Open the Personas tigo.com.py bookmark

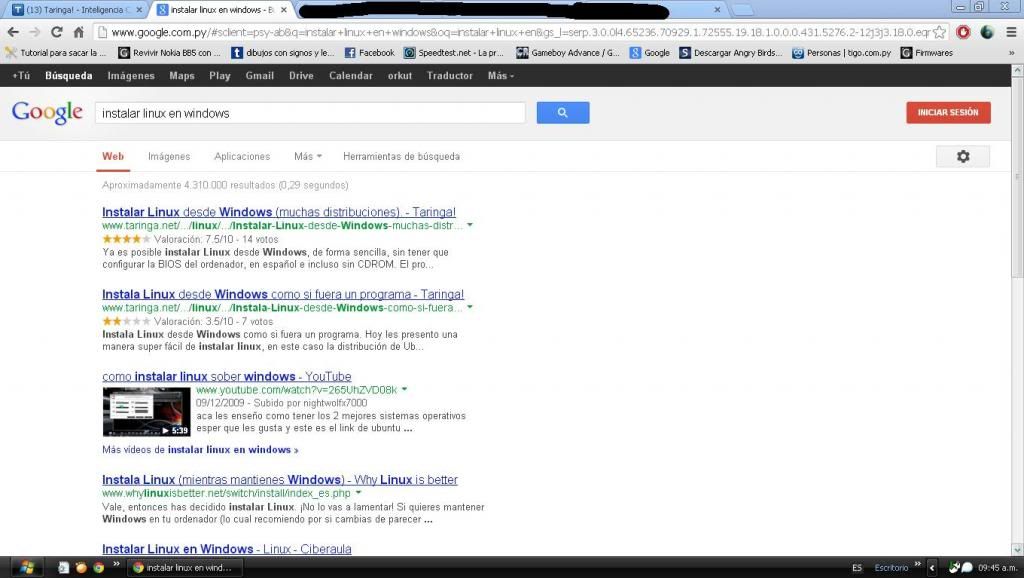tap(842, 53)
